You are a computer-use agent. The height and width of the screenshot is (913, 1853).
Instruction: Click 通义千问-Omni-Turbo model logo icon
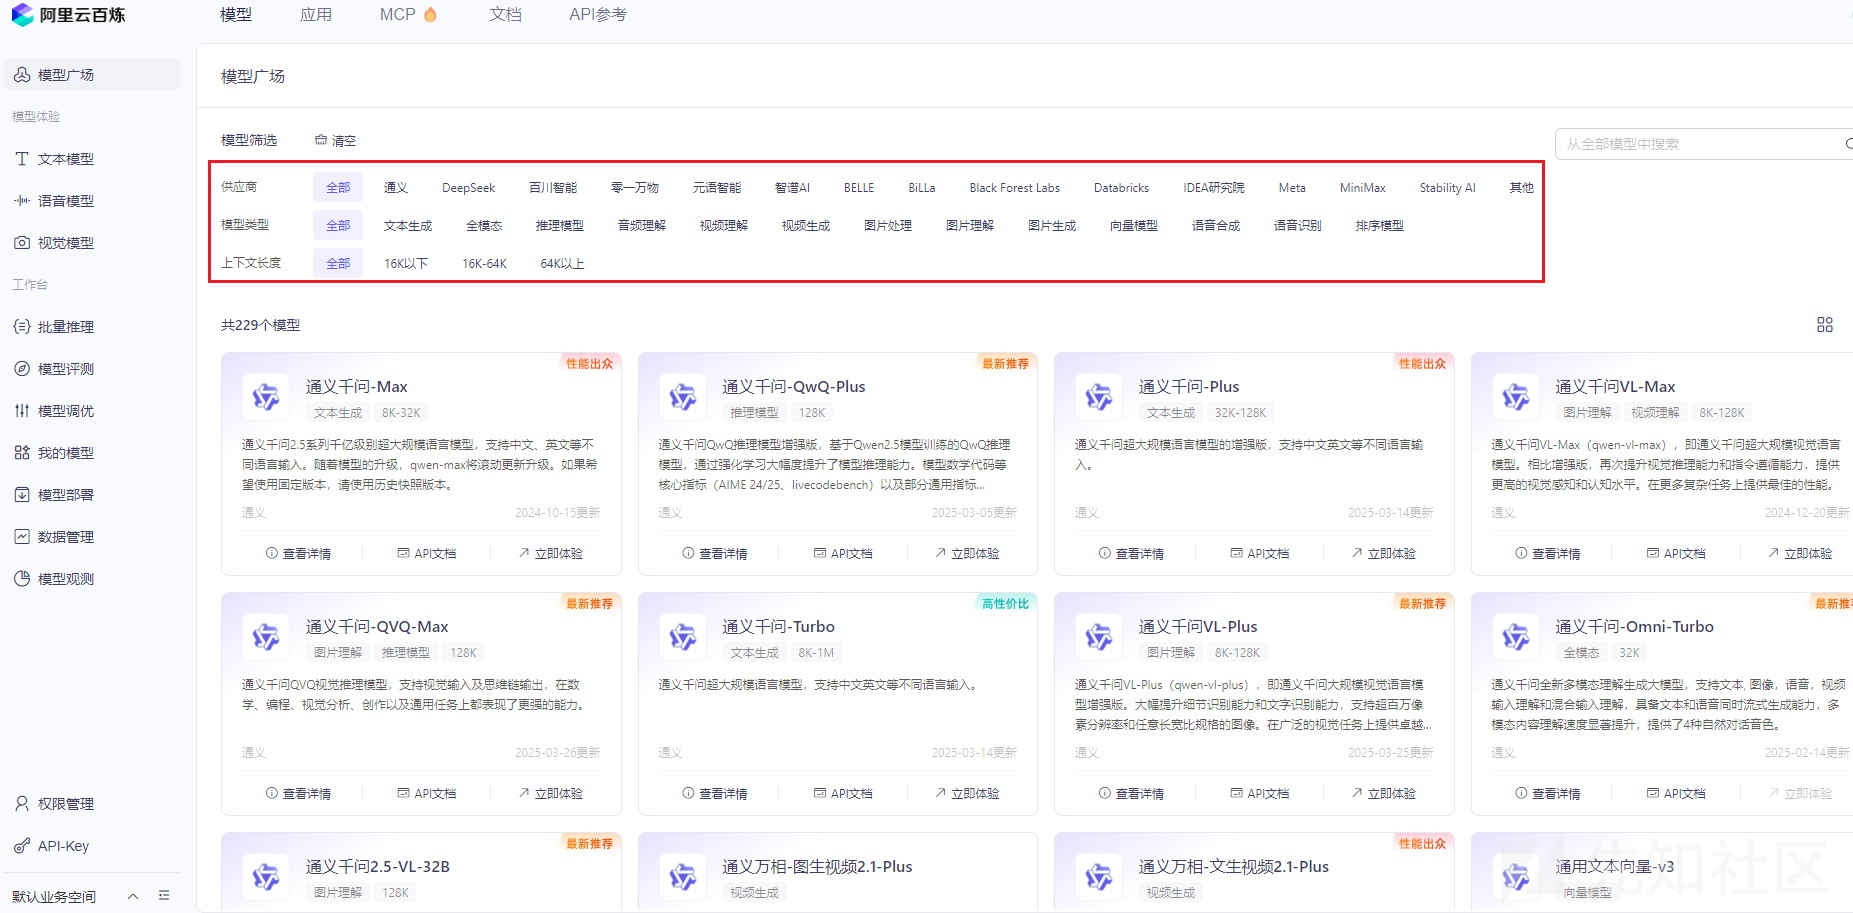click(1516, 637)
